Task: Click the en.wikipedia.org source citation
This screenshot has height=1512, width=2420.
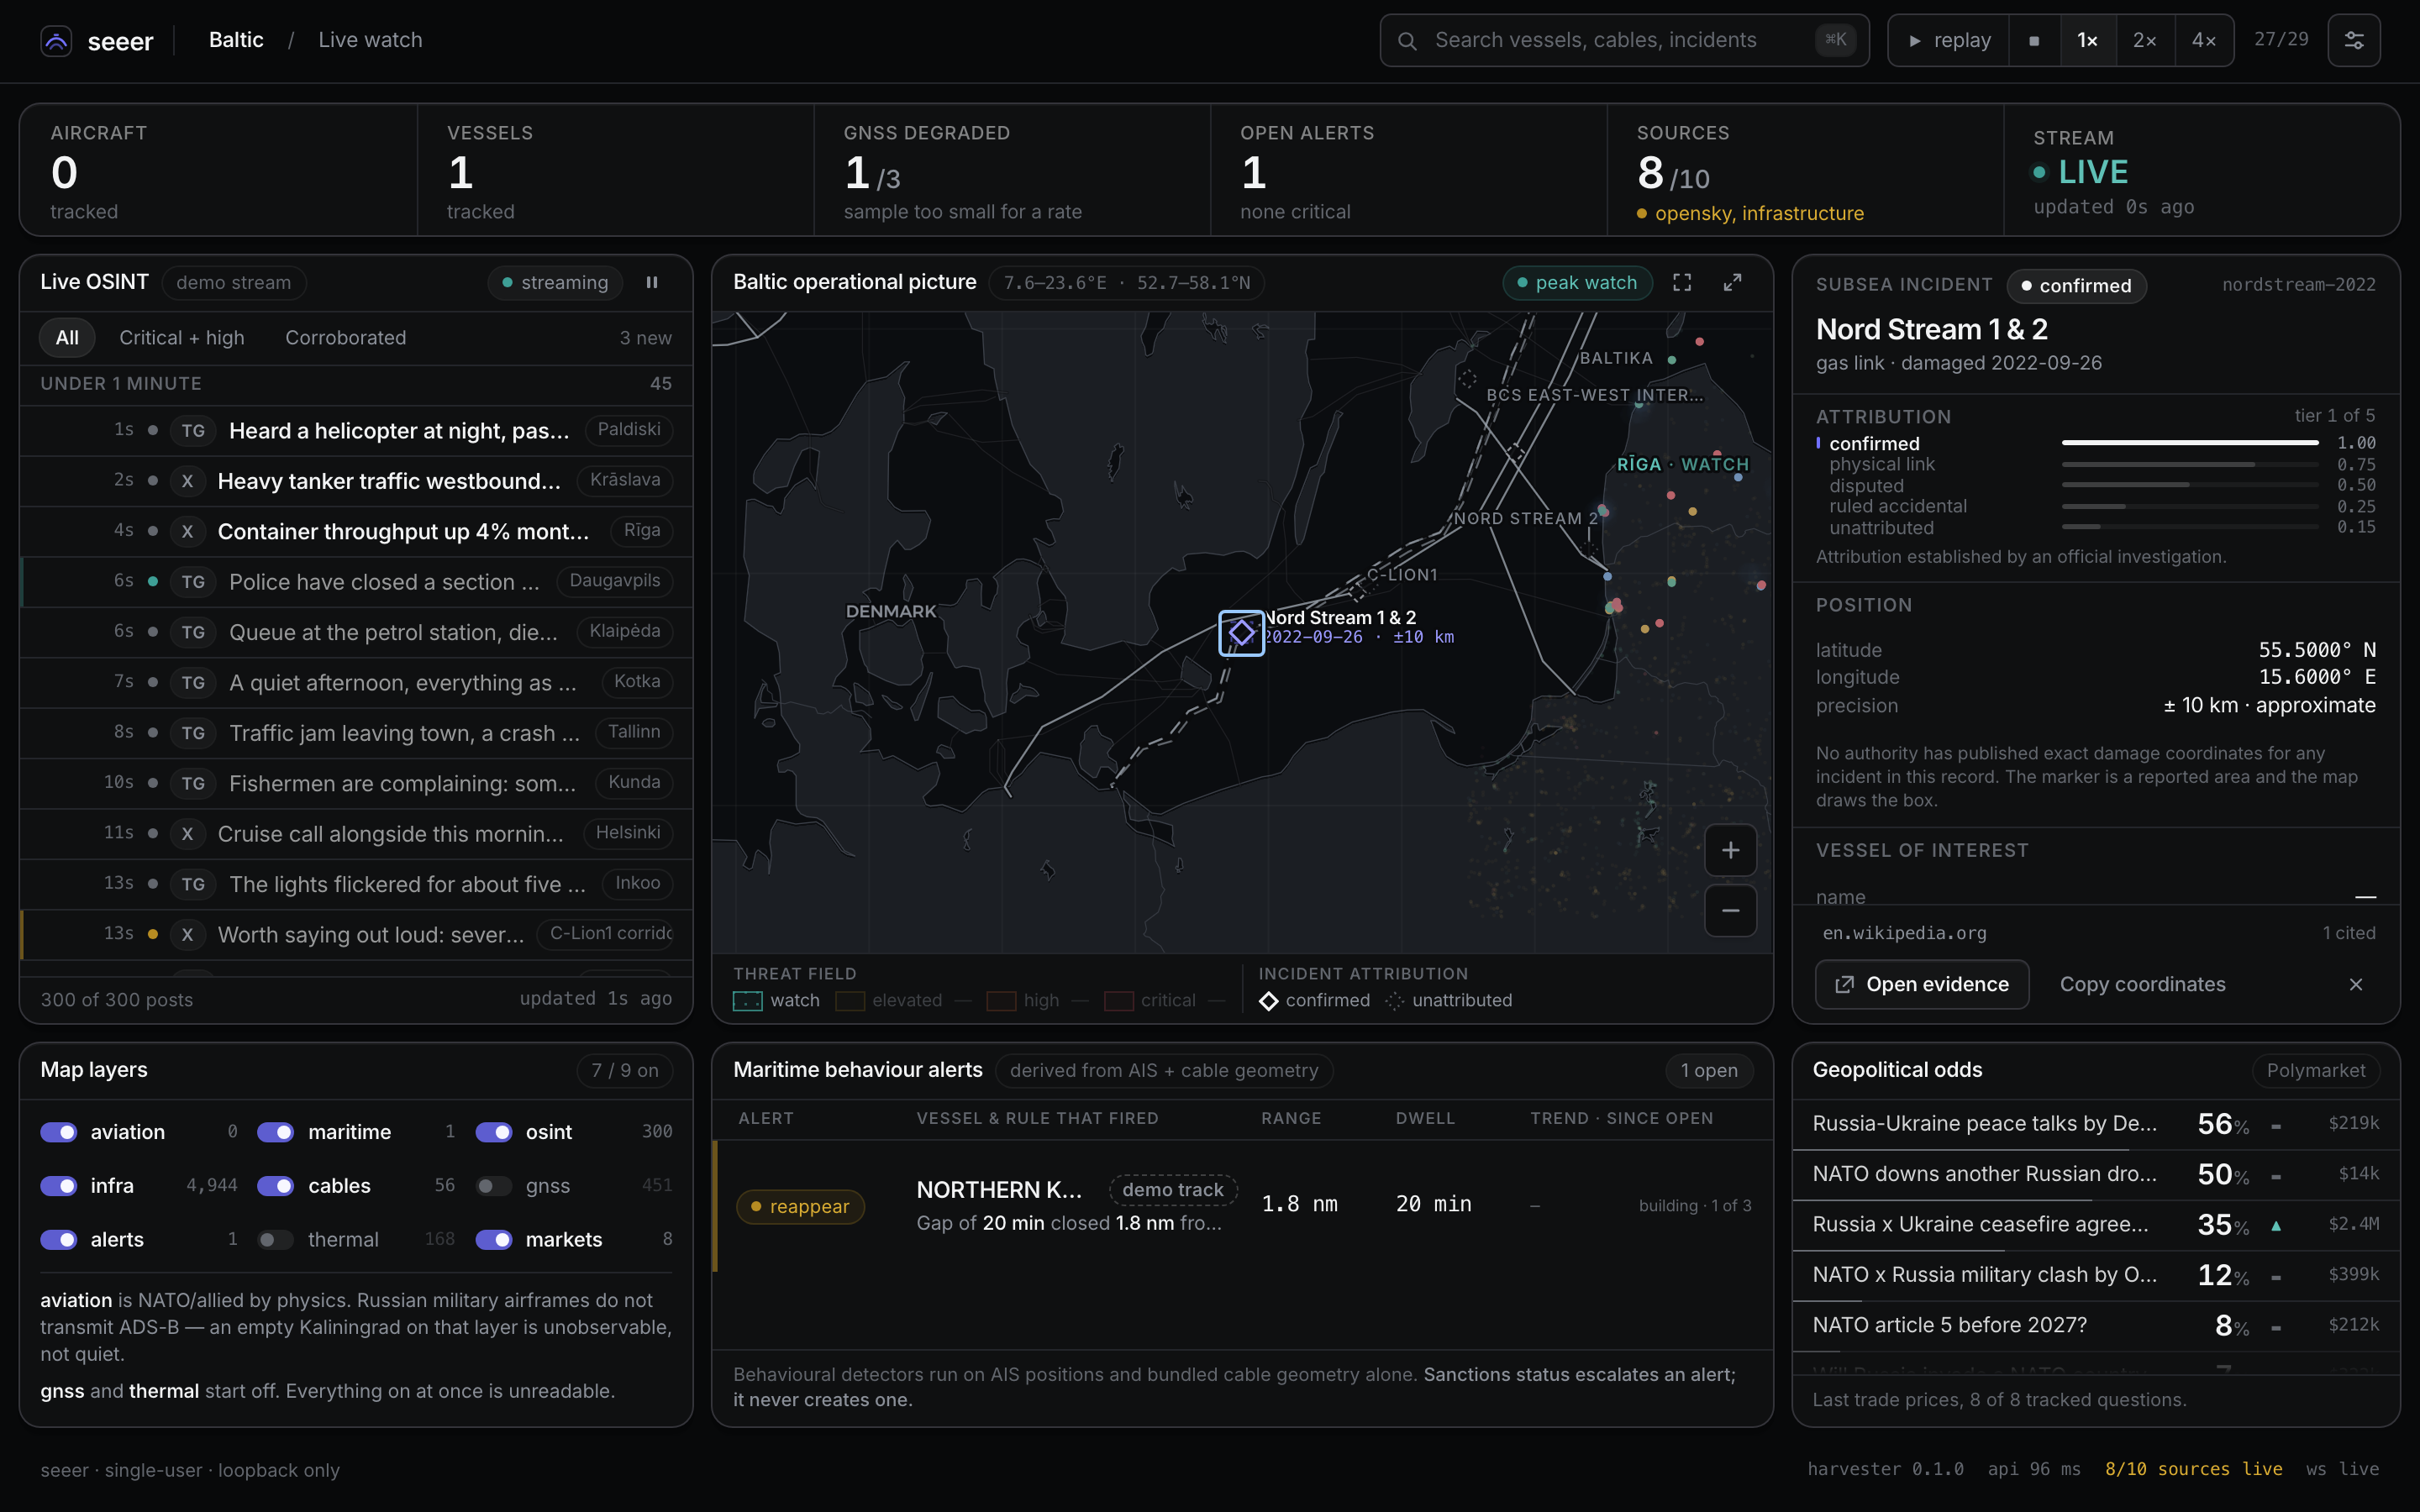Action: pos(1904,934)
